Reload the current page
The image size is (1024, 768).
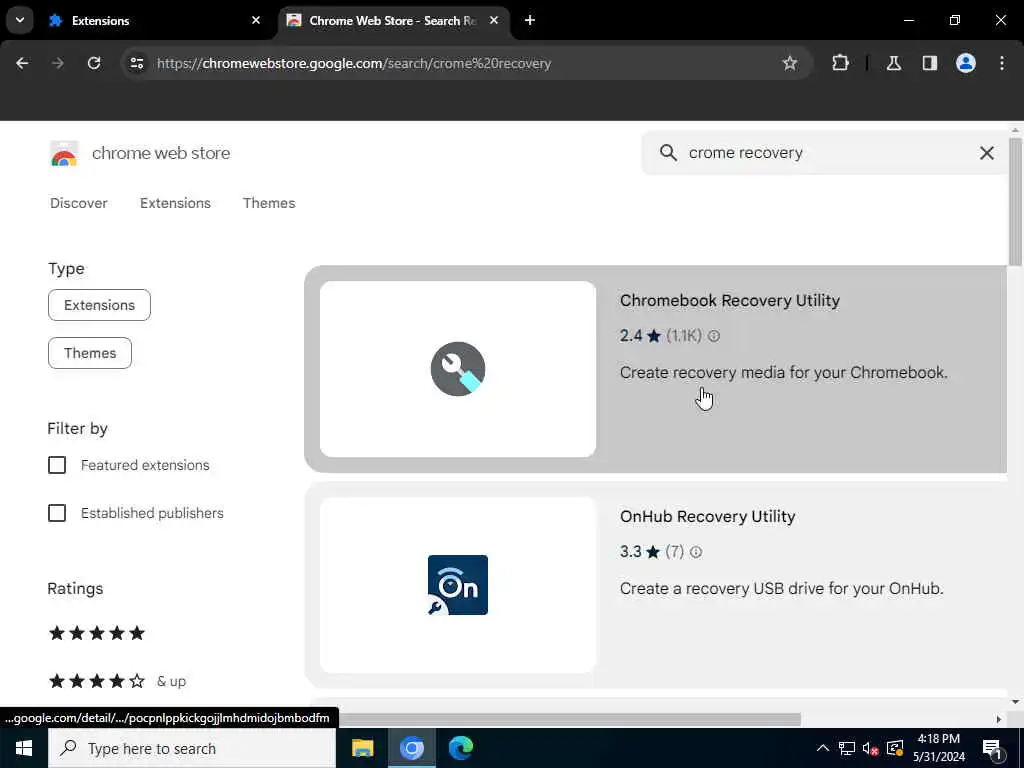pyautogui.click(x=94, y=63)
